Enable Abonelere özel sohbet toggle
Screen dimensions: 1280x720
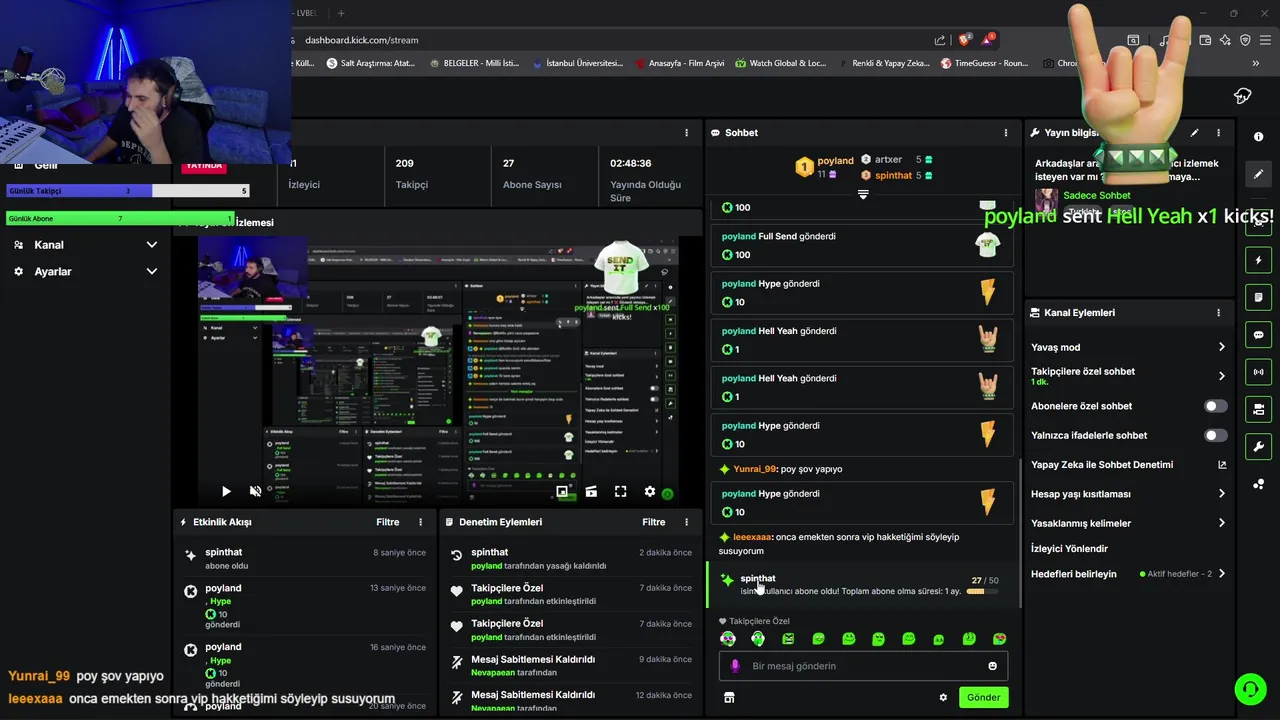[1215, 406]
